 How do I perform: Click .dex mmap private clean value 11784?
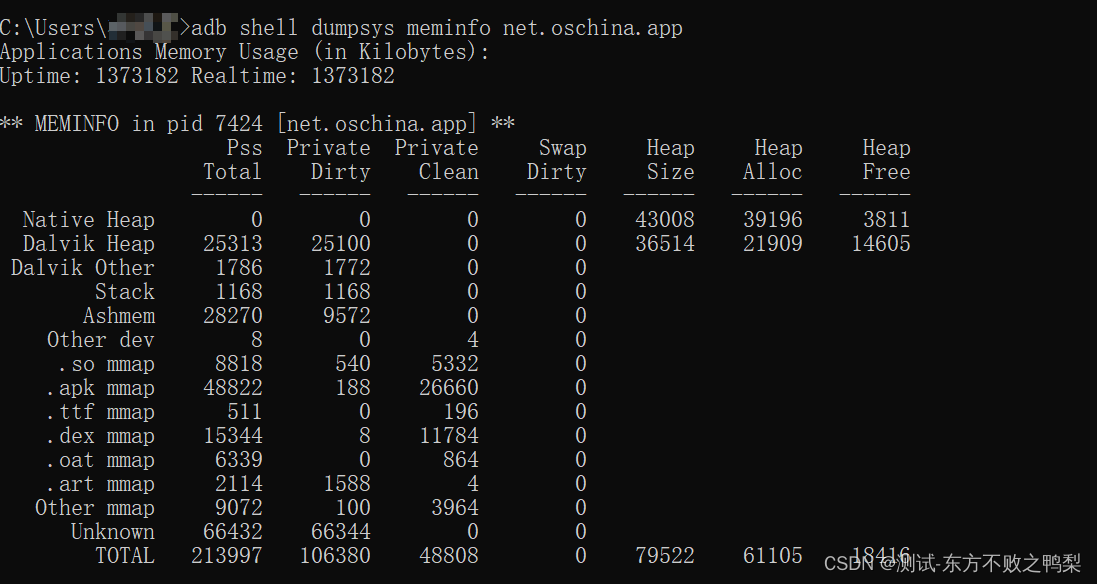pos(449,436)
